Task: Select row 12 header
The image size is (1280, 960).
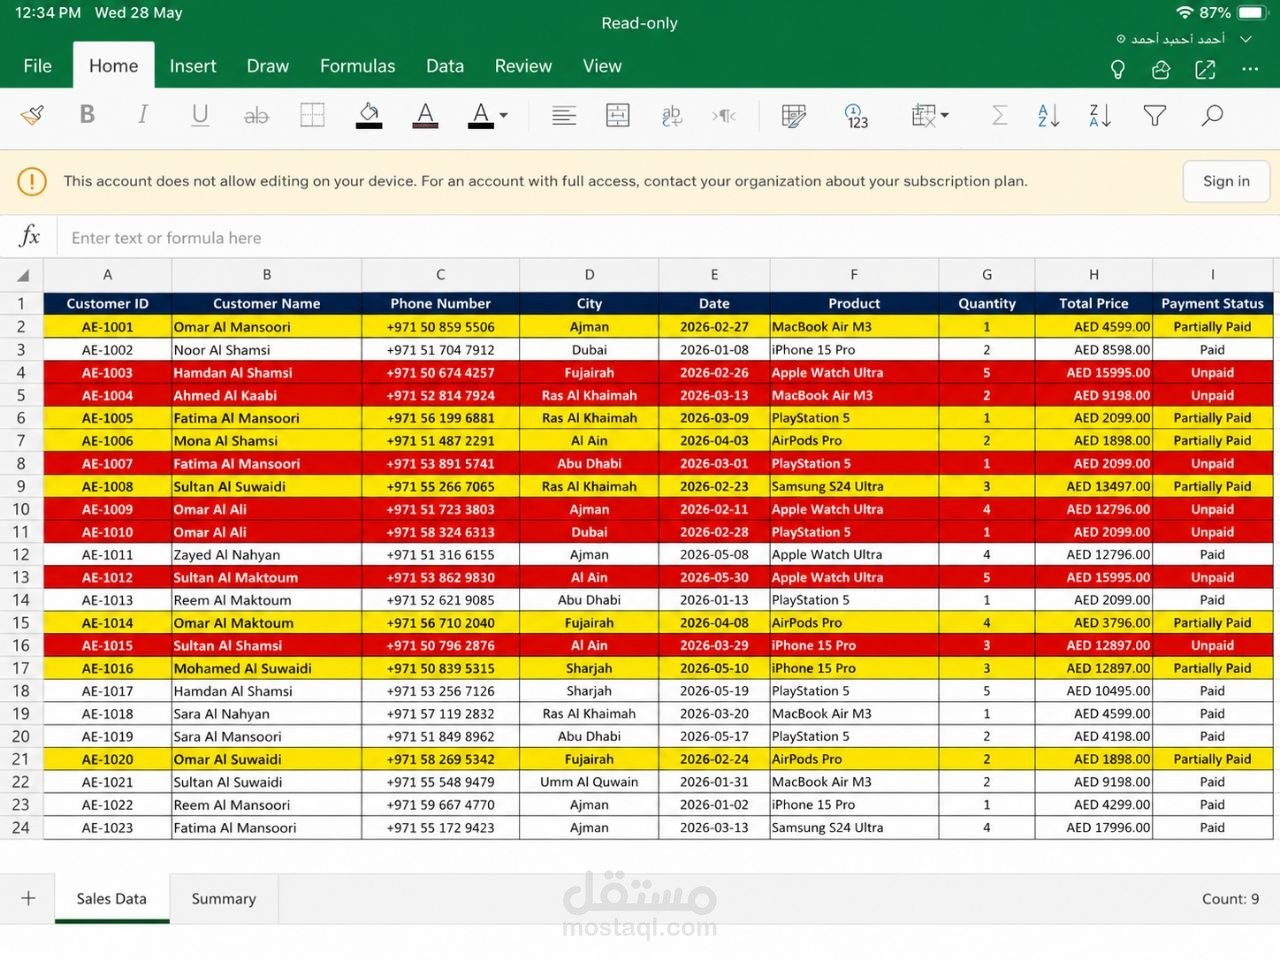Action: click(x=21, y=555)
